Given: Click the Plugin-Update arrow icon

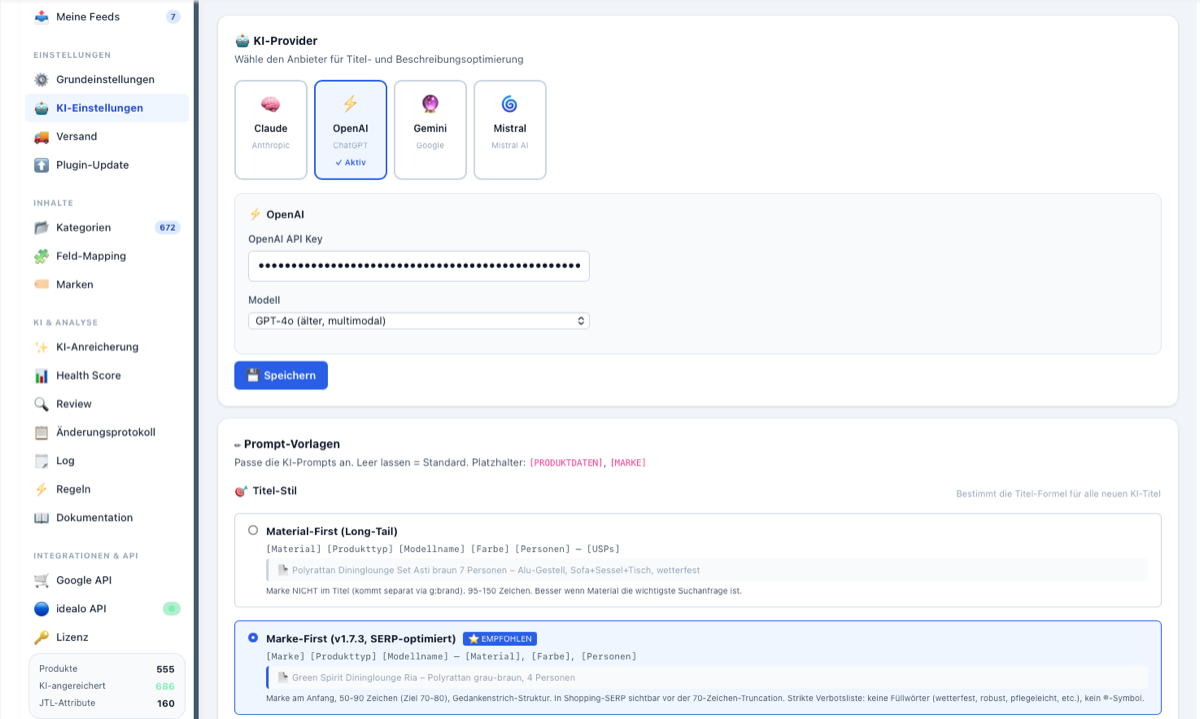Looking at the screenshot, I should [x=41, y=165].
